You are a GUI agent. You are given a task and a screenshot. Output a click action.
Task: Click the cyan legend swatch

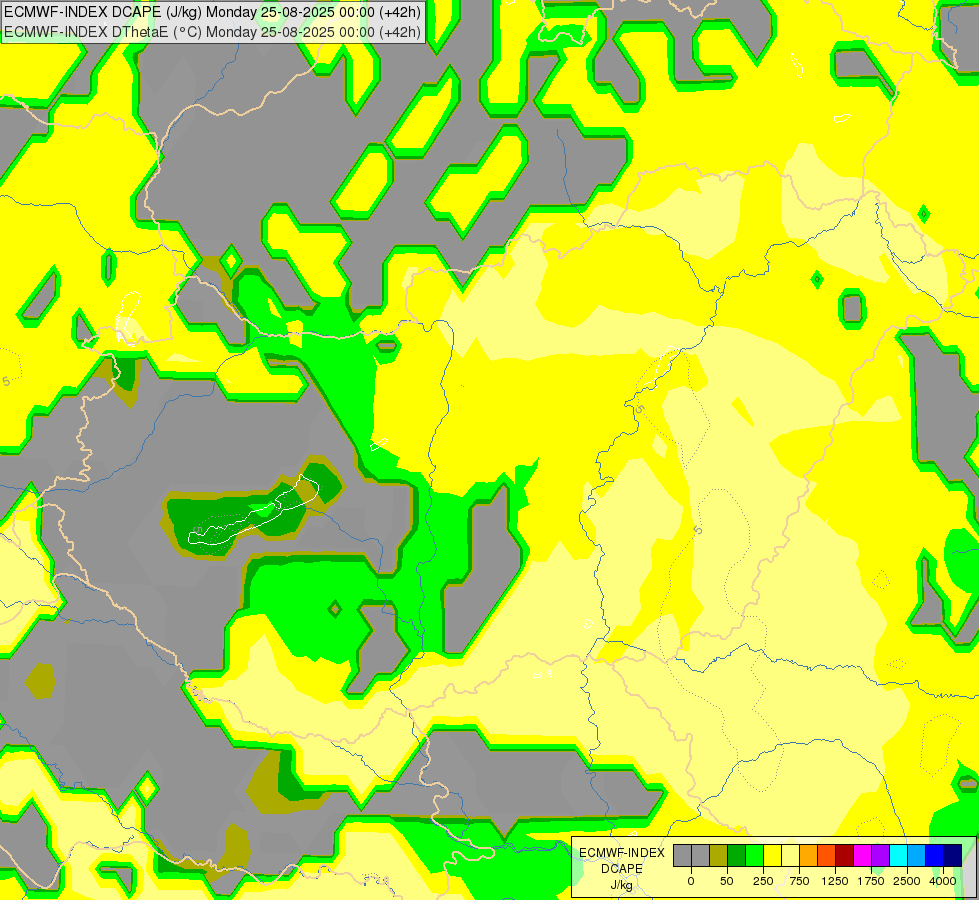point(898,855)
